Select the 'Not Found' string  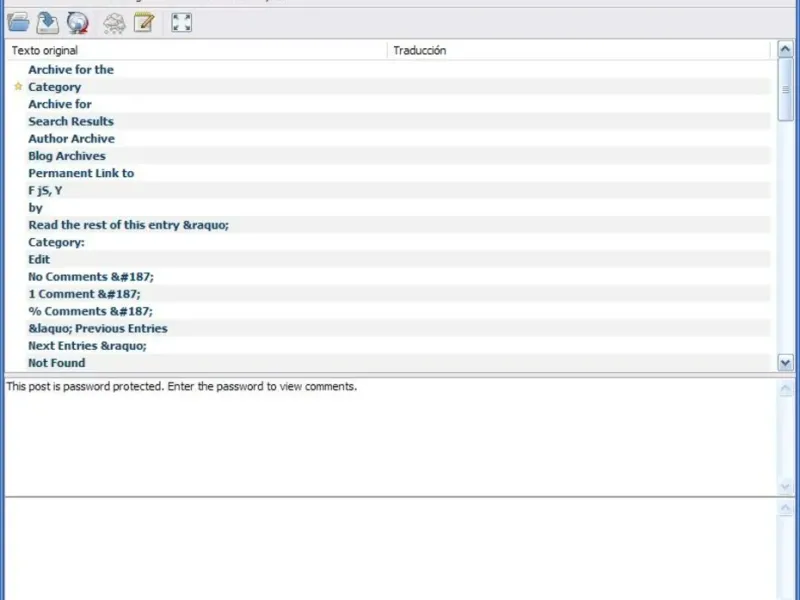388,363
